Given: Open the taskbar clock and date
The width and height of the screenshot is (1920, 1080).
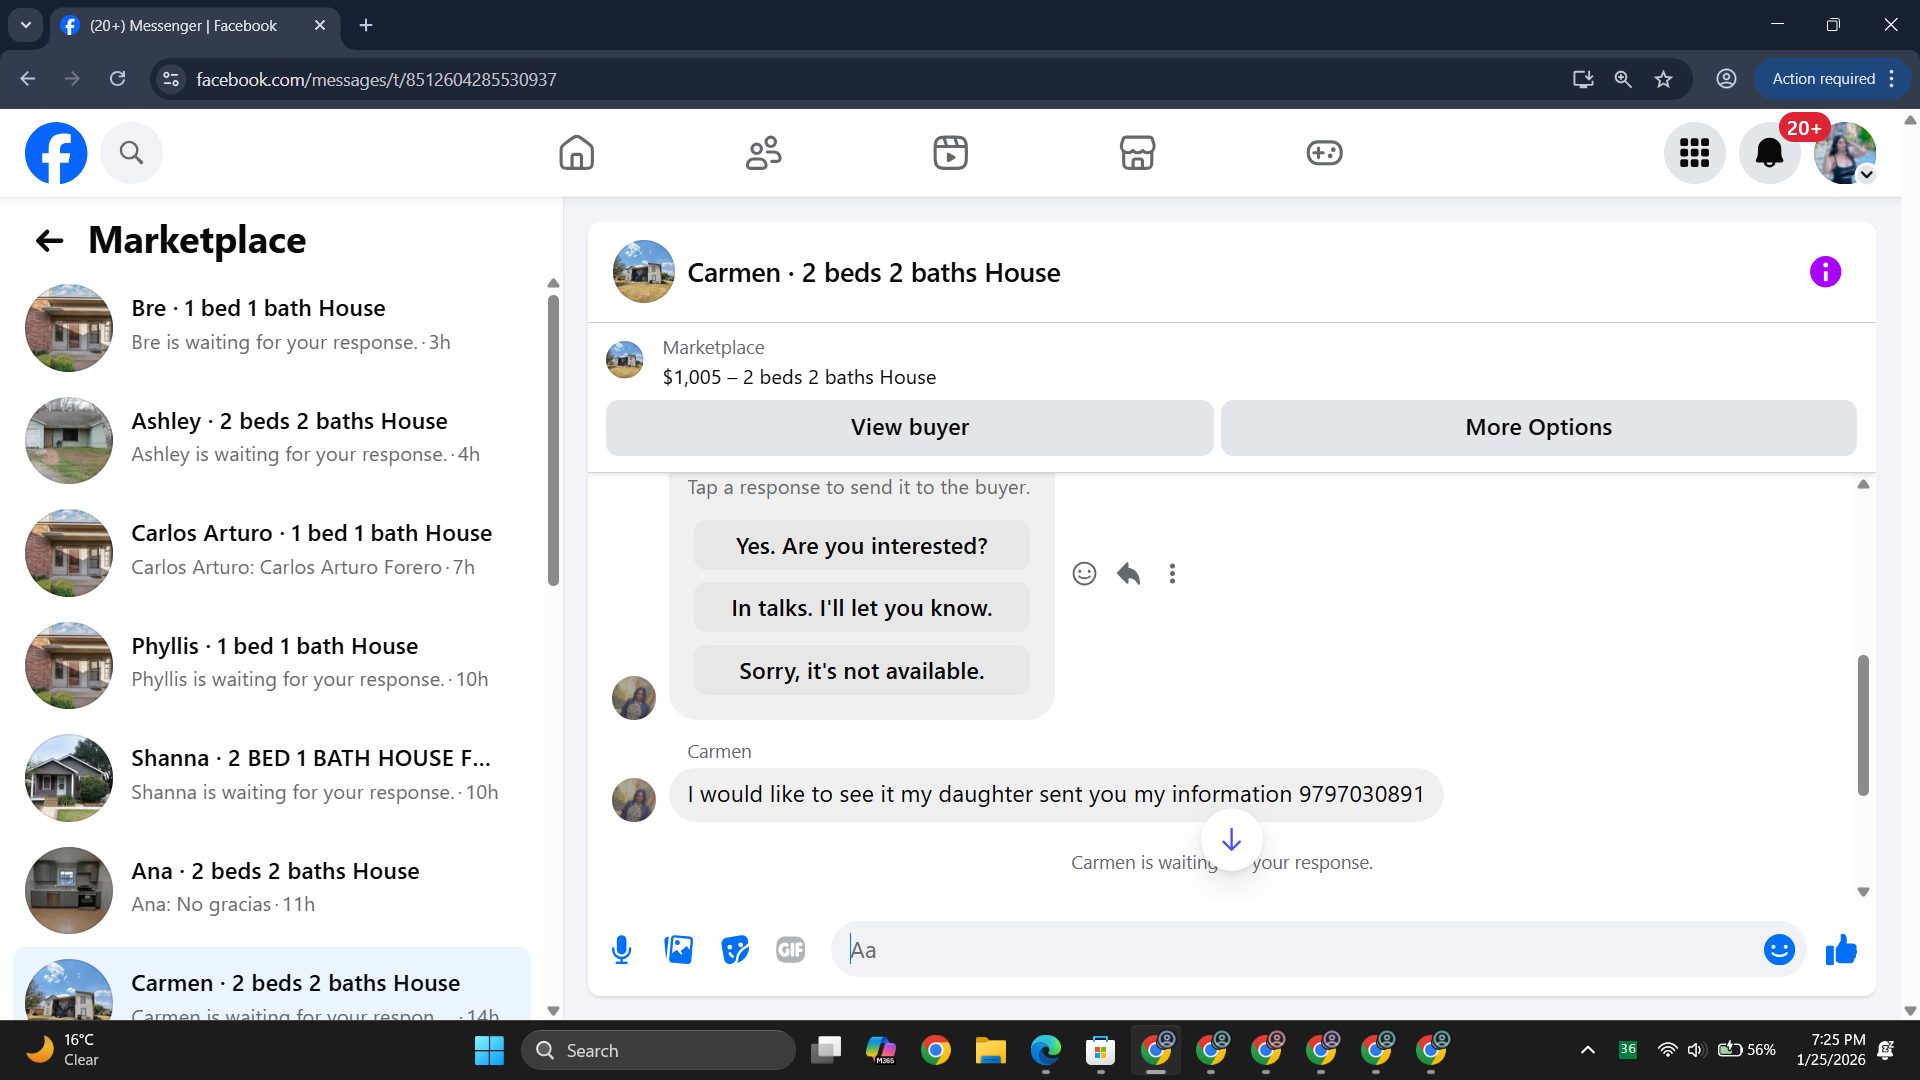Looking at the screenshot, I should coord(1831,1051).
